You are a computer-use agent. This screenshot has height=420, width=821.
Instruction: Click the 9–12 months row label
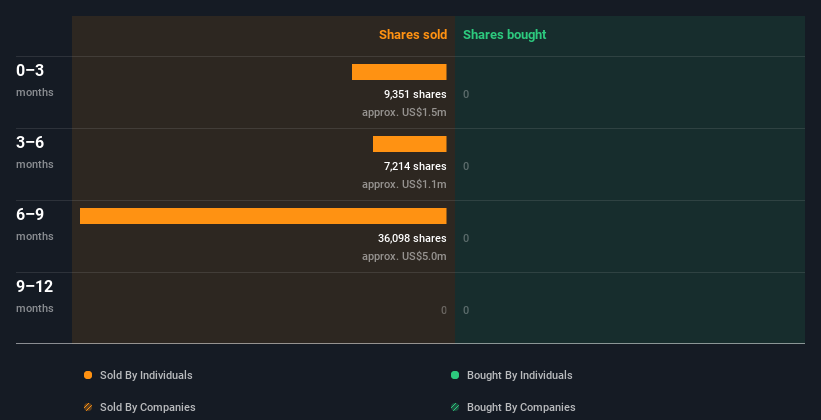click(x=35, y=296)
